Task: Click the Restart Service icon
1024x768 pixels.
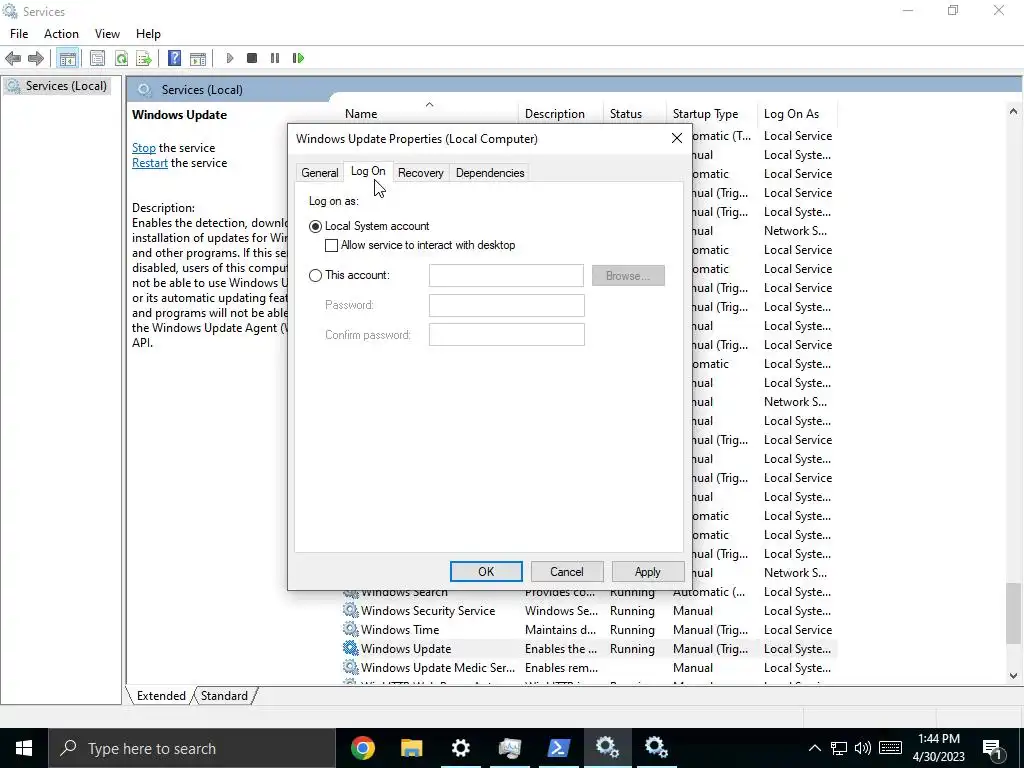Action: click(298, 58)
